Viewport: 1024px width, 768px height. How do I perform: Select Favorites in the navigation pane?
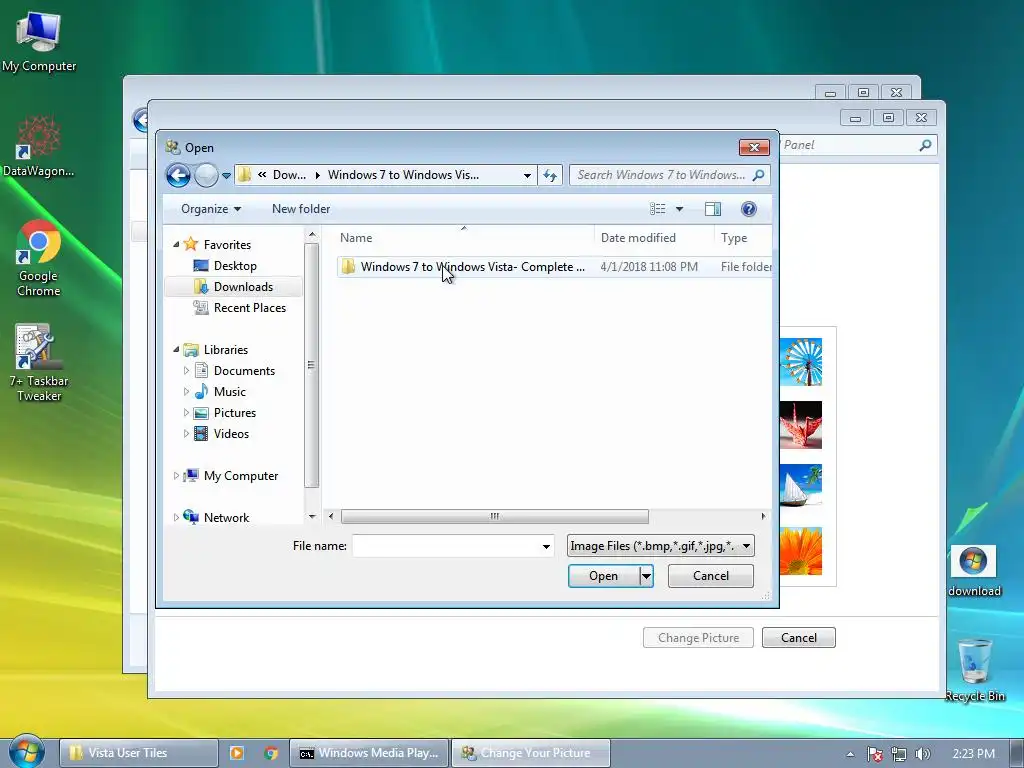pyautogui.click(x=227, y=244)
